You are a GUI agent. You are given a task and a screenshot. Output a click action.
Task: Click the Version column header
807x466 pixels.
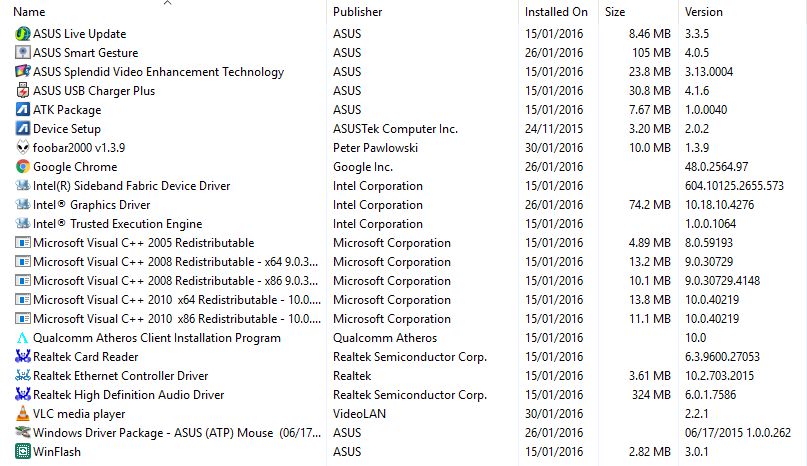pos(704,12)
